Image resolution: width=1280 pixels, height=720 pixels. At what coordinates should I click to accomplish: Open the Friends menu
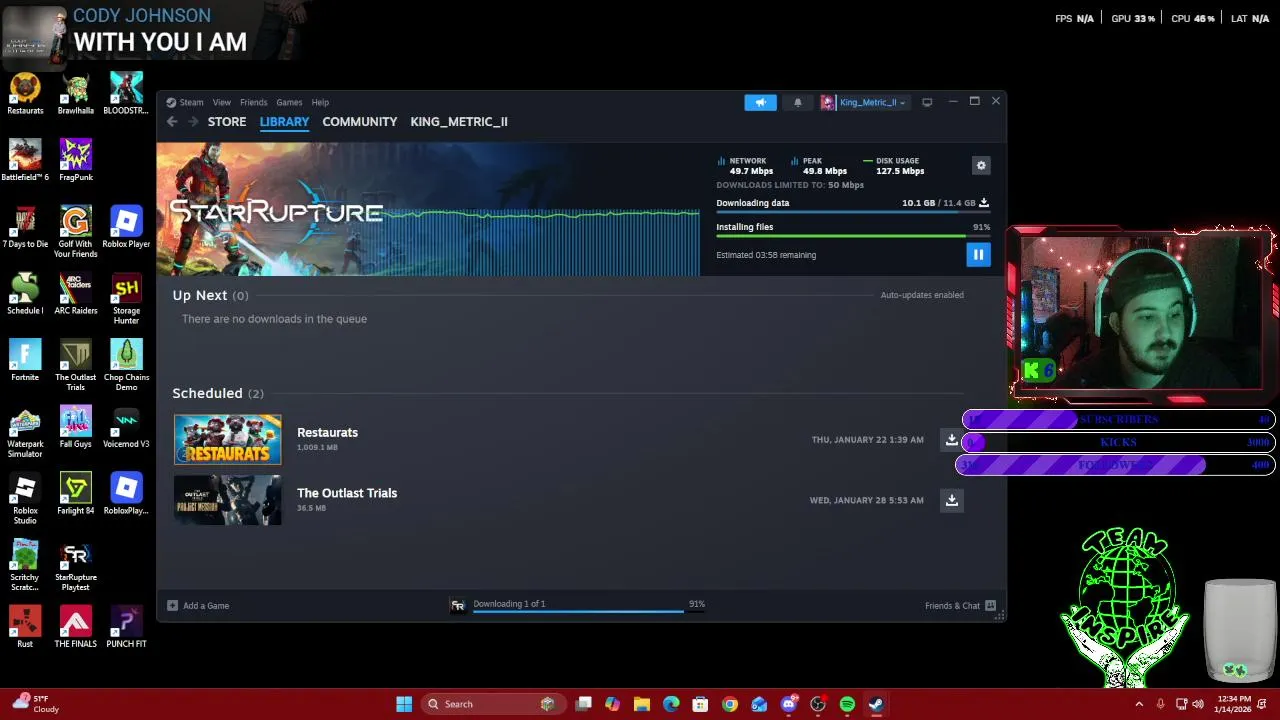(253, 102)
